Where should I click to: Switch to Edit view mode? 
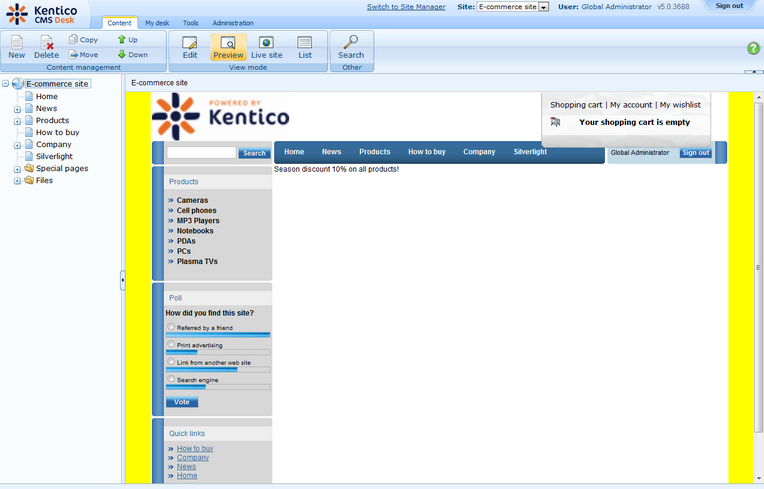190,47
